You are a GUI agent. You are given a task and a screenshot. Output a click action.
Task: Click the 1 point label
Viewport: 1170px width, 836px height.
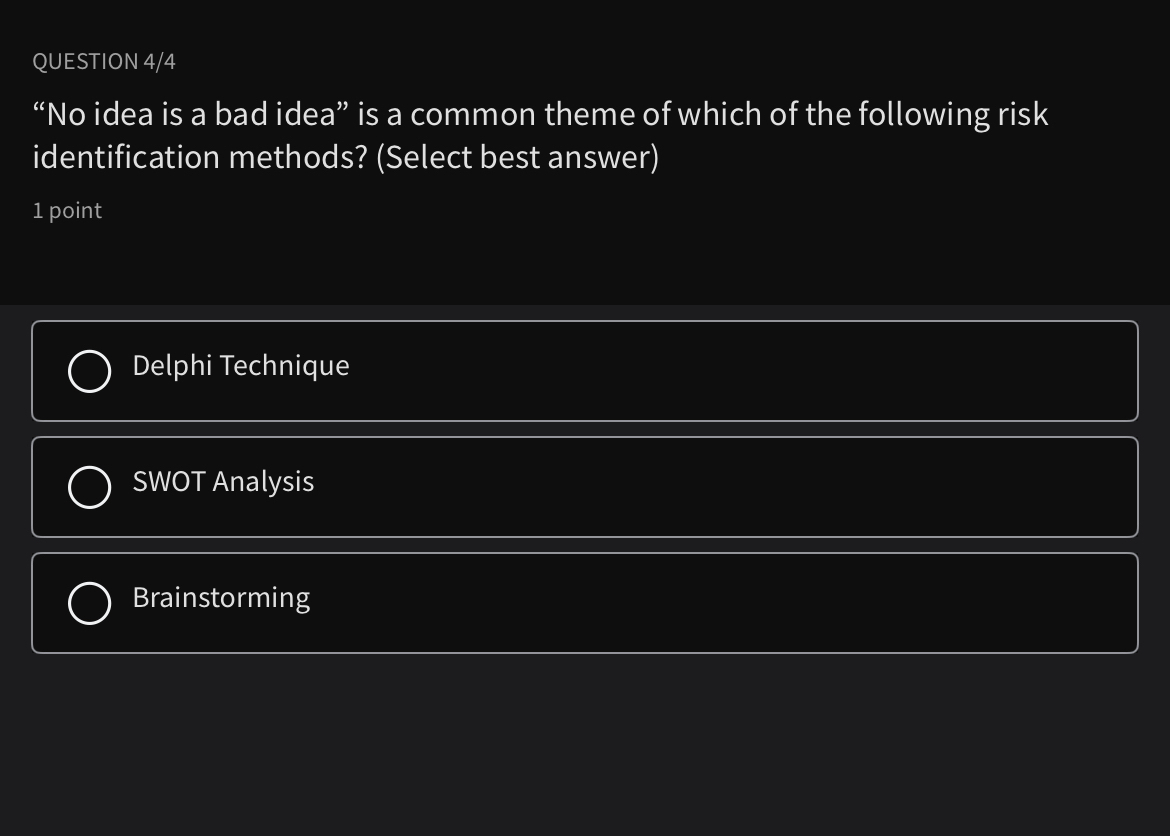[x=66, y=210]
